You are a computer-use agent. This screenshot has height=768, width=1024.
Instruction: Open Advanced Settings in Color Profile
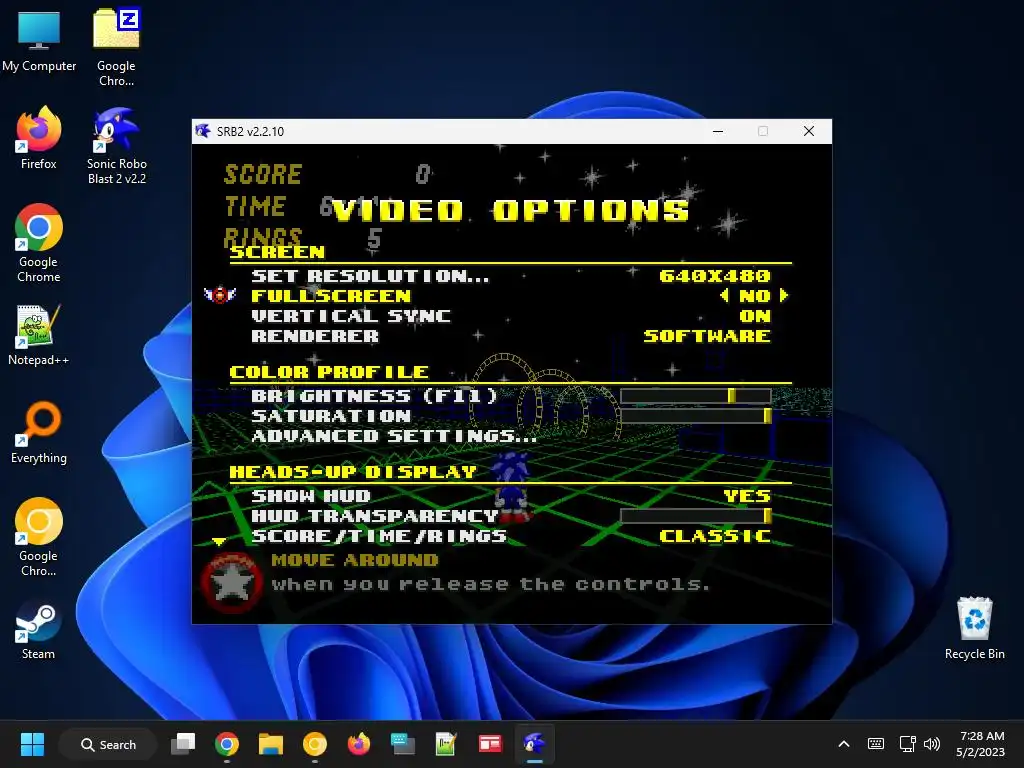pos(394,436)
